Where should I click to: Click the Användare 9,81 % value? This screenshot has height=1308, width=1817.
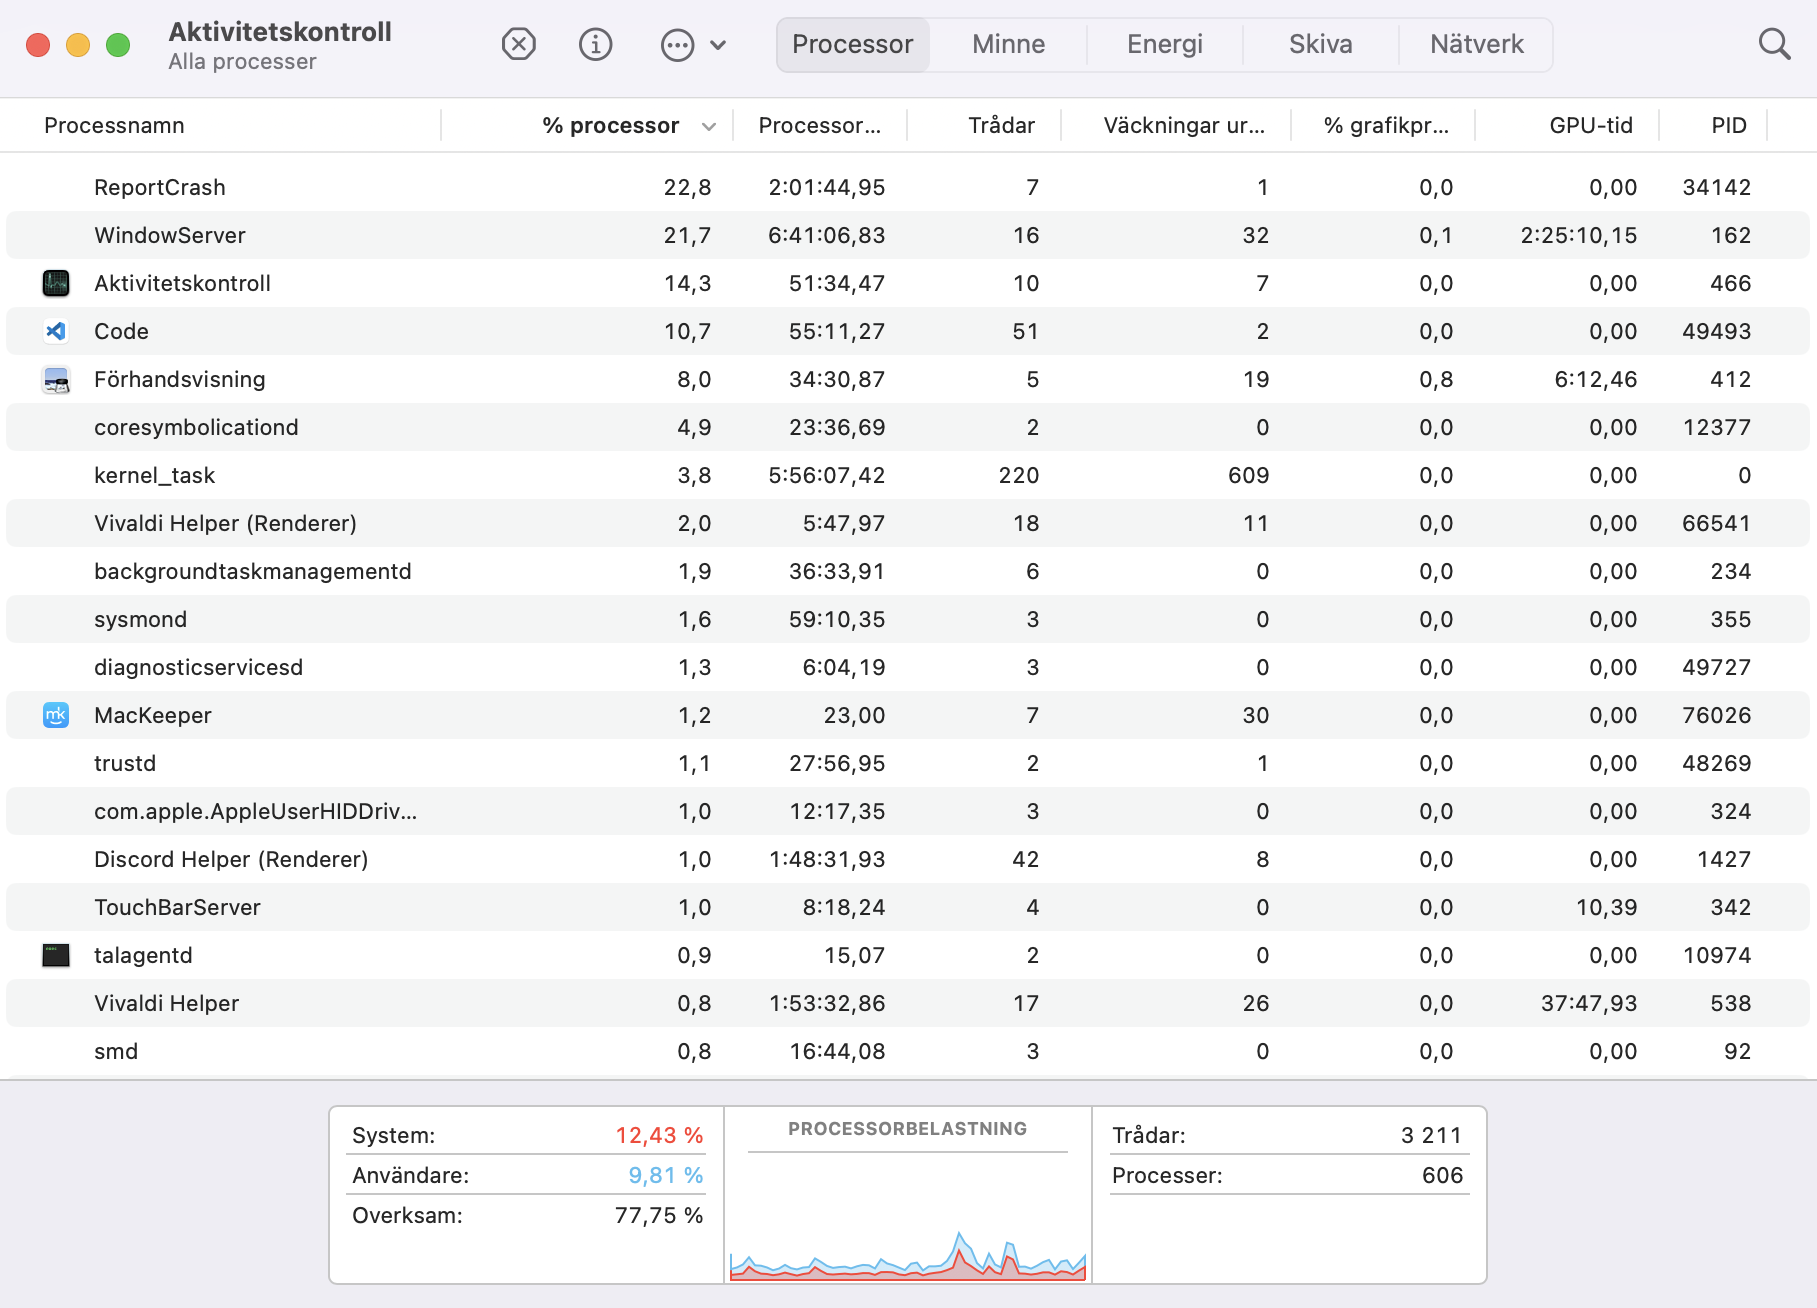tap(666, 1175)
